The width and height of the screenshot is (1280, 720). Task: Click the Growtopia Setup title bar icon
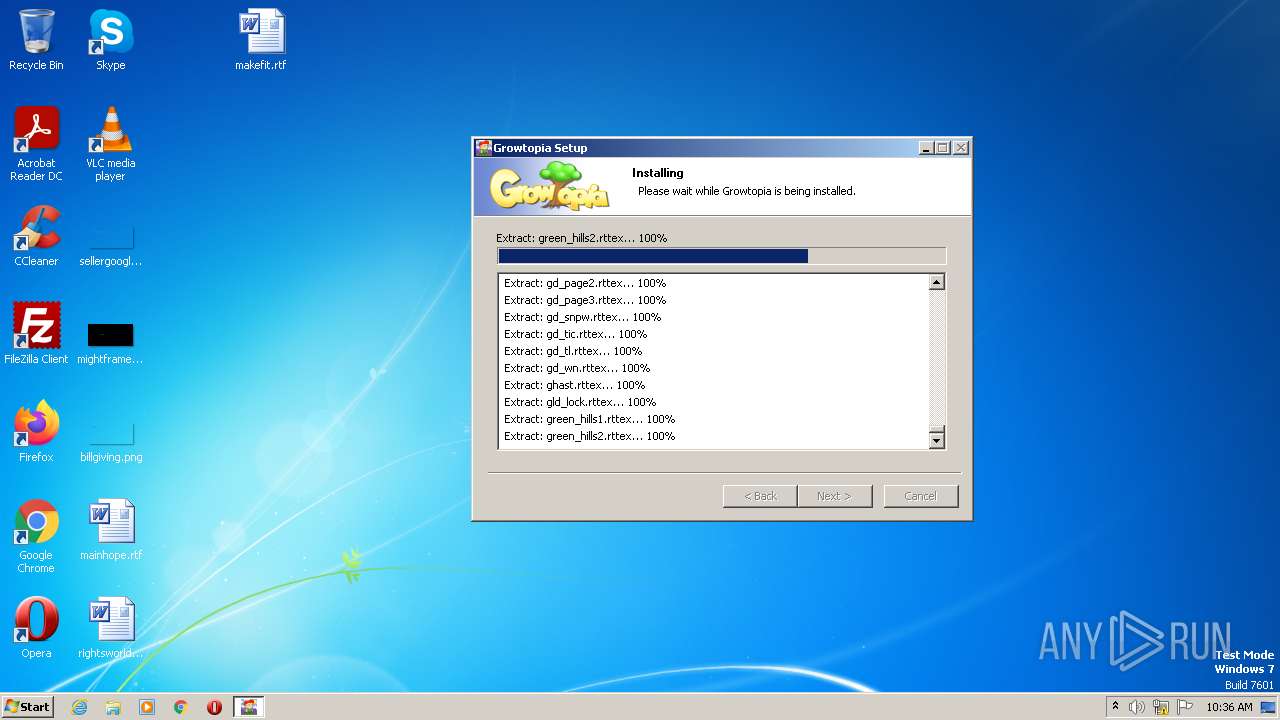pos(483,148)
